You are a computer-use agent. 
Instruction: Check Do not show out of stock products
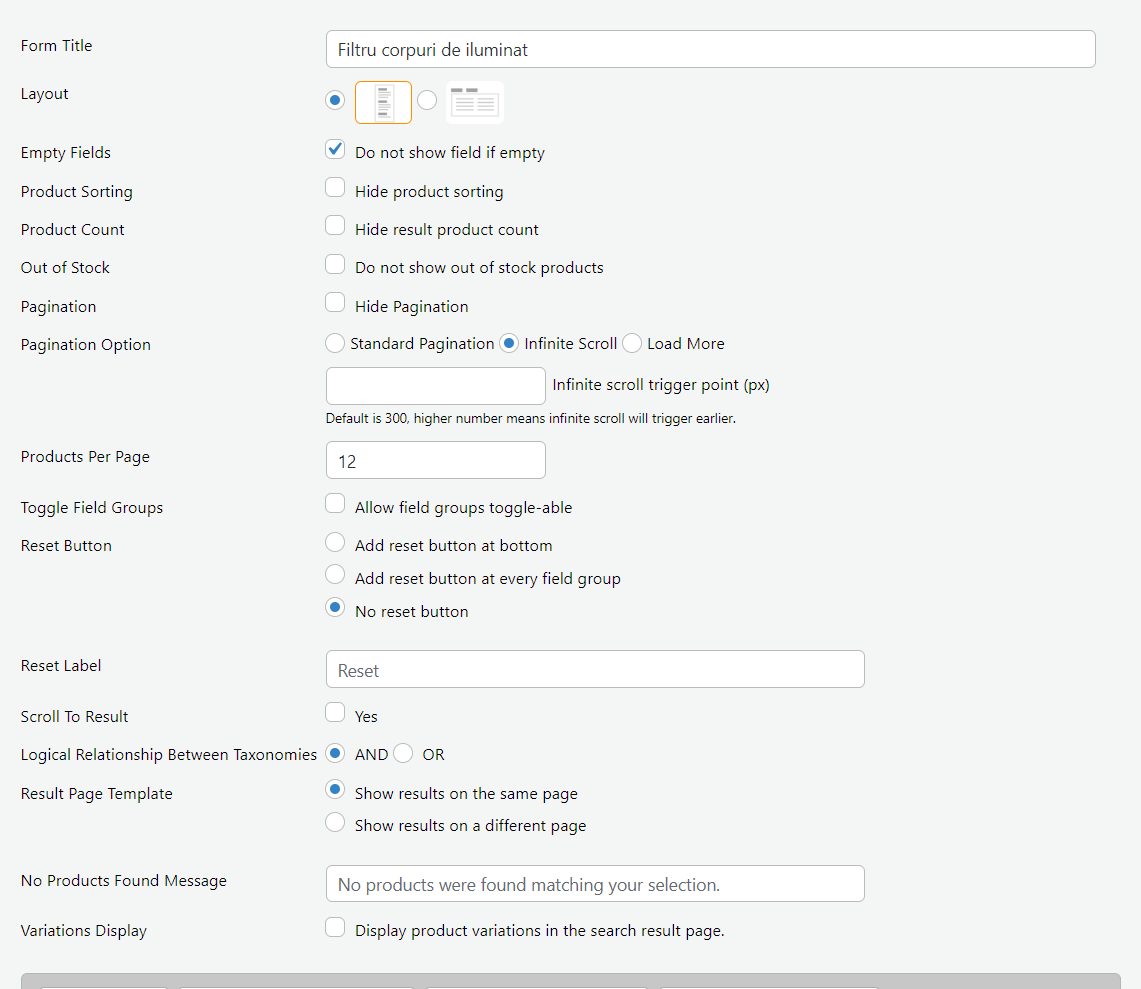(x=335, y=263)
